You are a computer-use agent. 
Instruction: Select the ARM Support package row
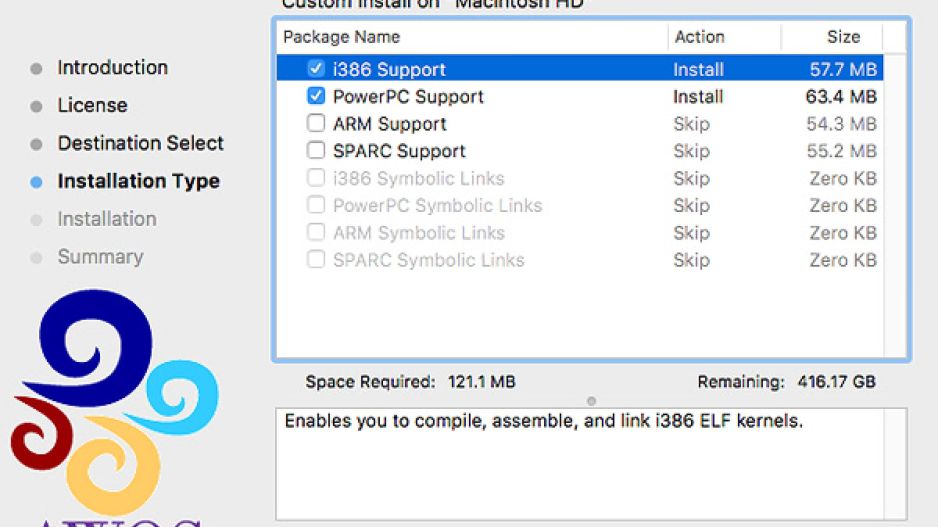(580, 124)
